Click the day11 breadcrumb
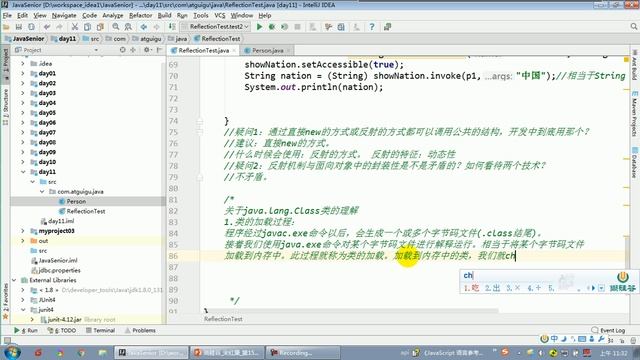Image resolution: width=640 pixels, height=360 pixels. click(64, 39)
